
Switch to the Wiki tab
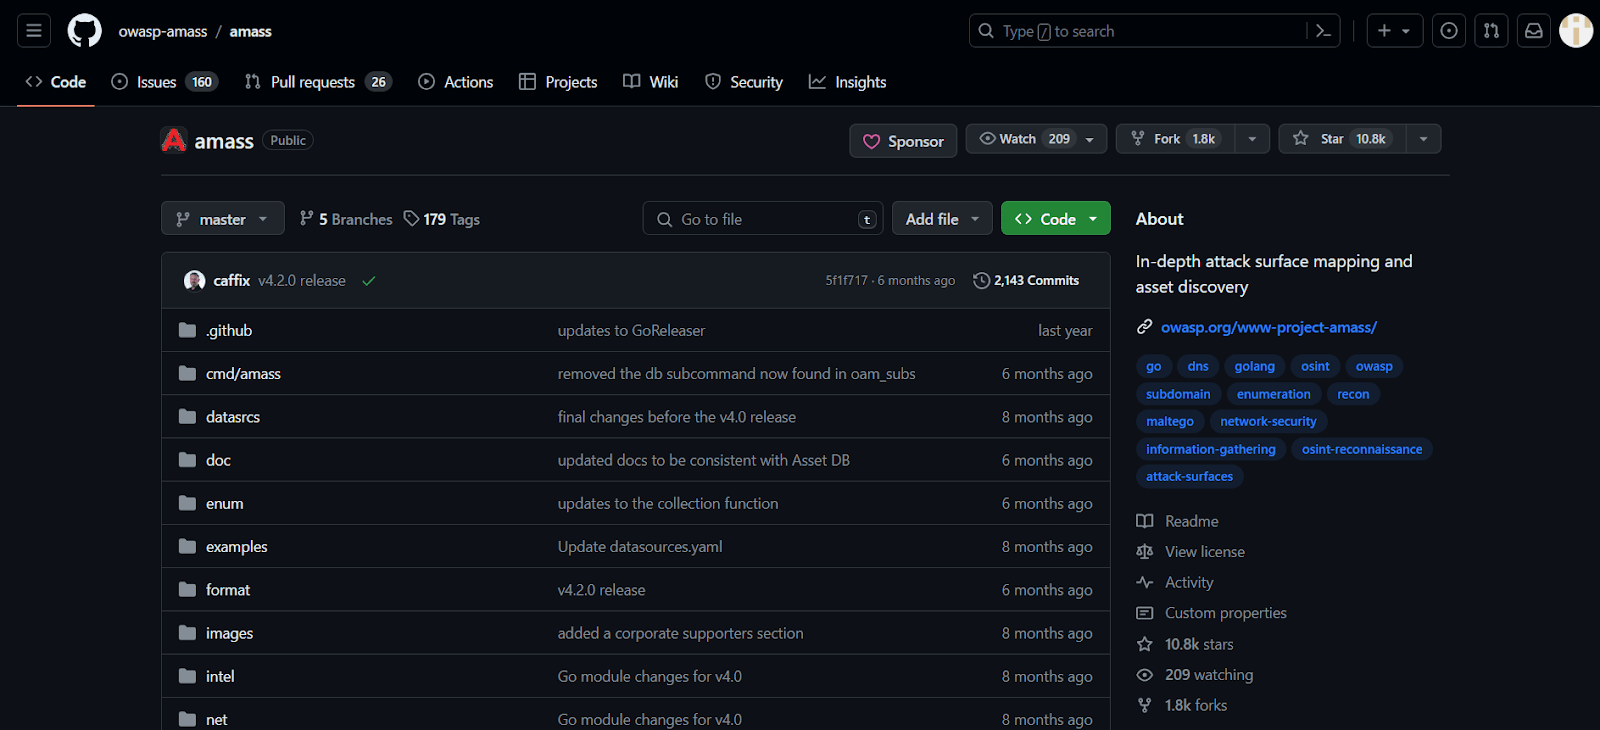coord(651,82)
